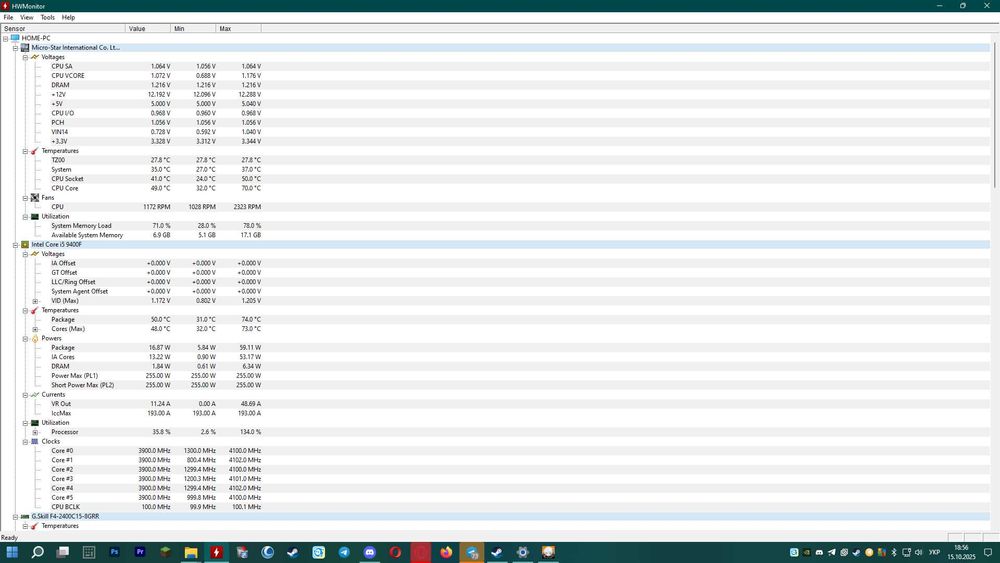The height and width of the screenshot is (563, 1000).
Task: Click the volume speaker tray icon
Action: click(x=919, y=552)
